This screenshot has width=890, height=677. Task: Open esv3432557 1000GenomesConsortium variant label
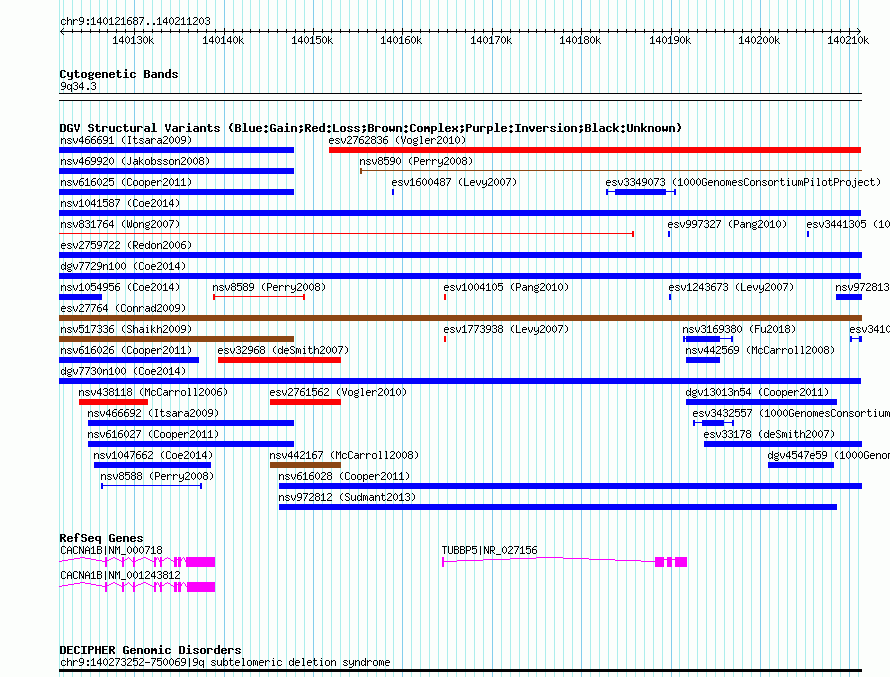[x=791, y=413]
